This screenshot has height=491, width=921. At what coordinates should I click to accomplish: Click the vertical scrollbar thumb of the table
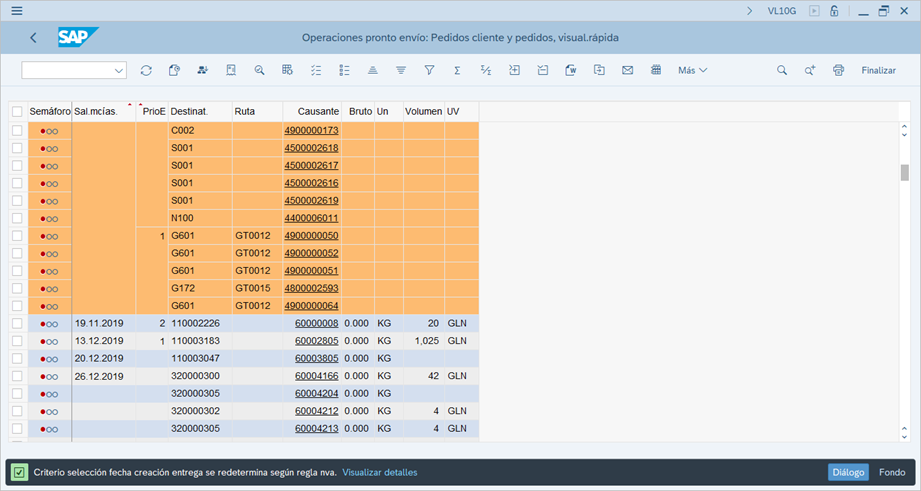tap(904, 172)
